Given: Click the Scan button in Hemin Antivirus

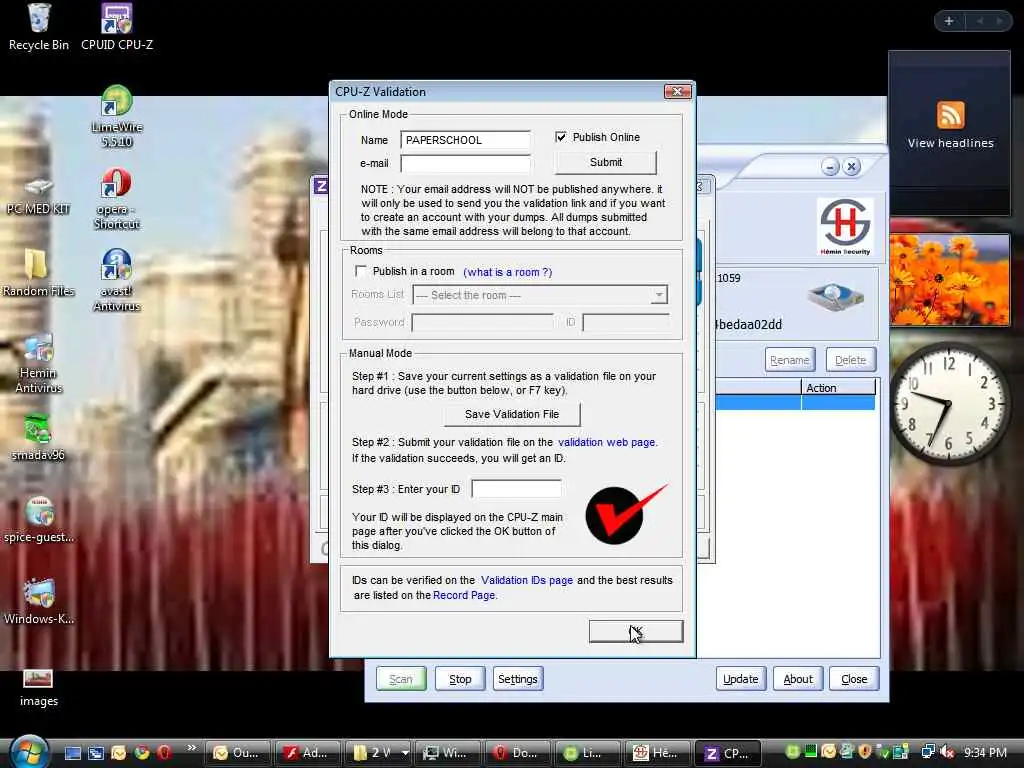Looking at the screenshot, I should click(401, 679).
